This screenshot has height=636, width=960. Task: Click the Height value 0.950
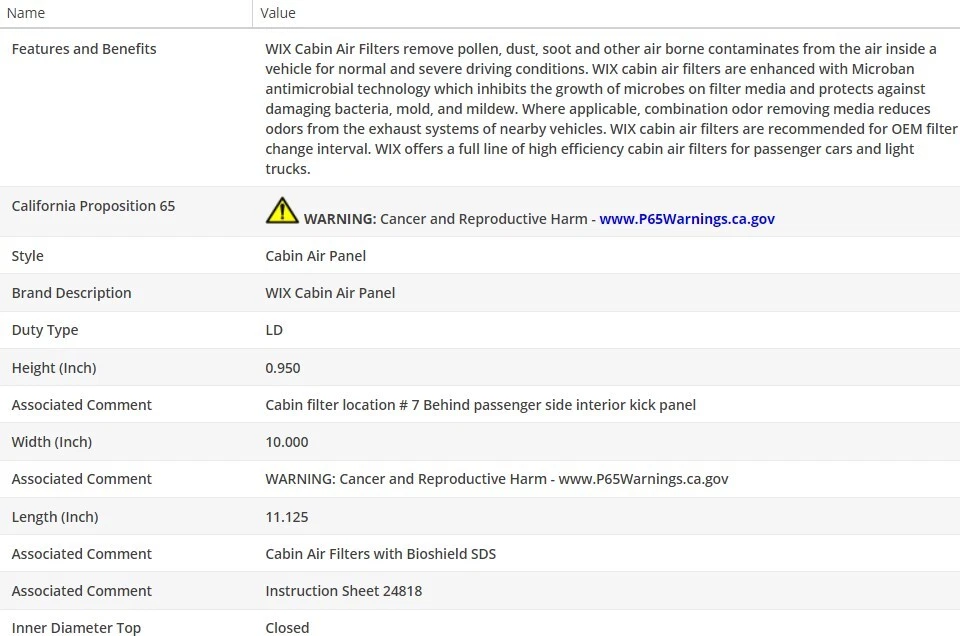pyautogui.click(x=283, y=368)
